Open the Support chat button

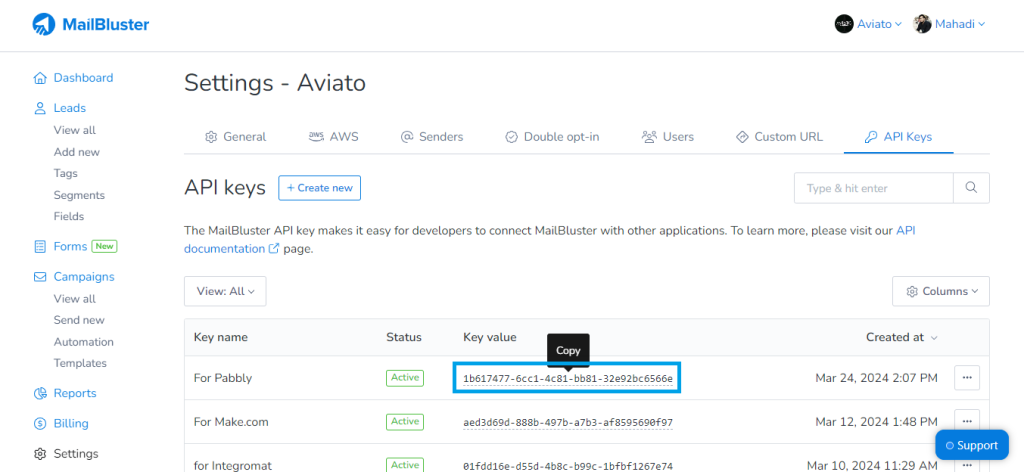pos(971,445)
